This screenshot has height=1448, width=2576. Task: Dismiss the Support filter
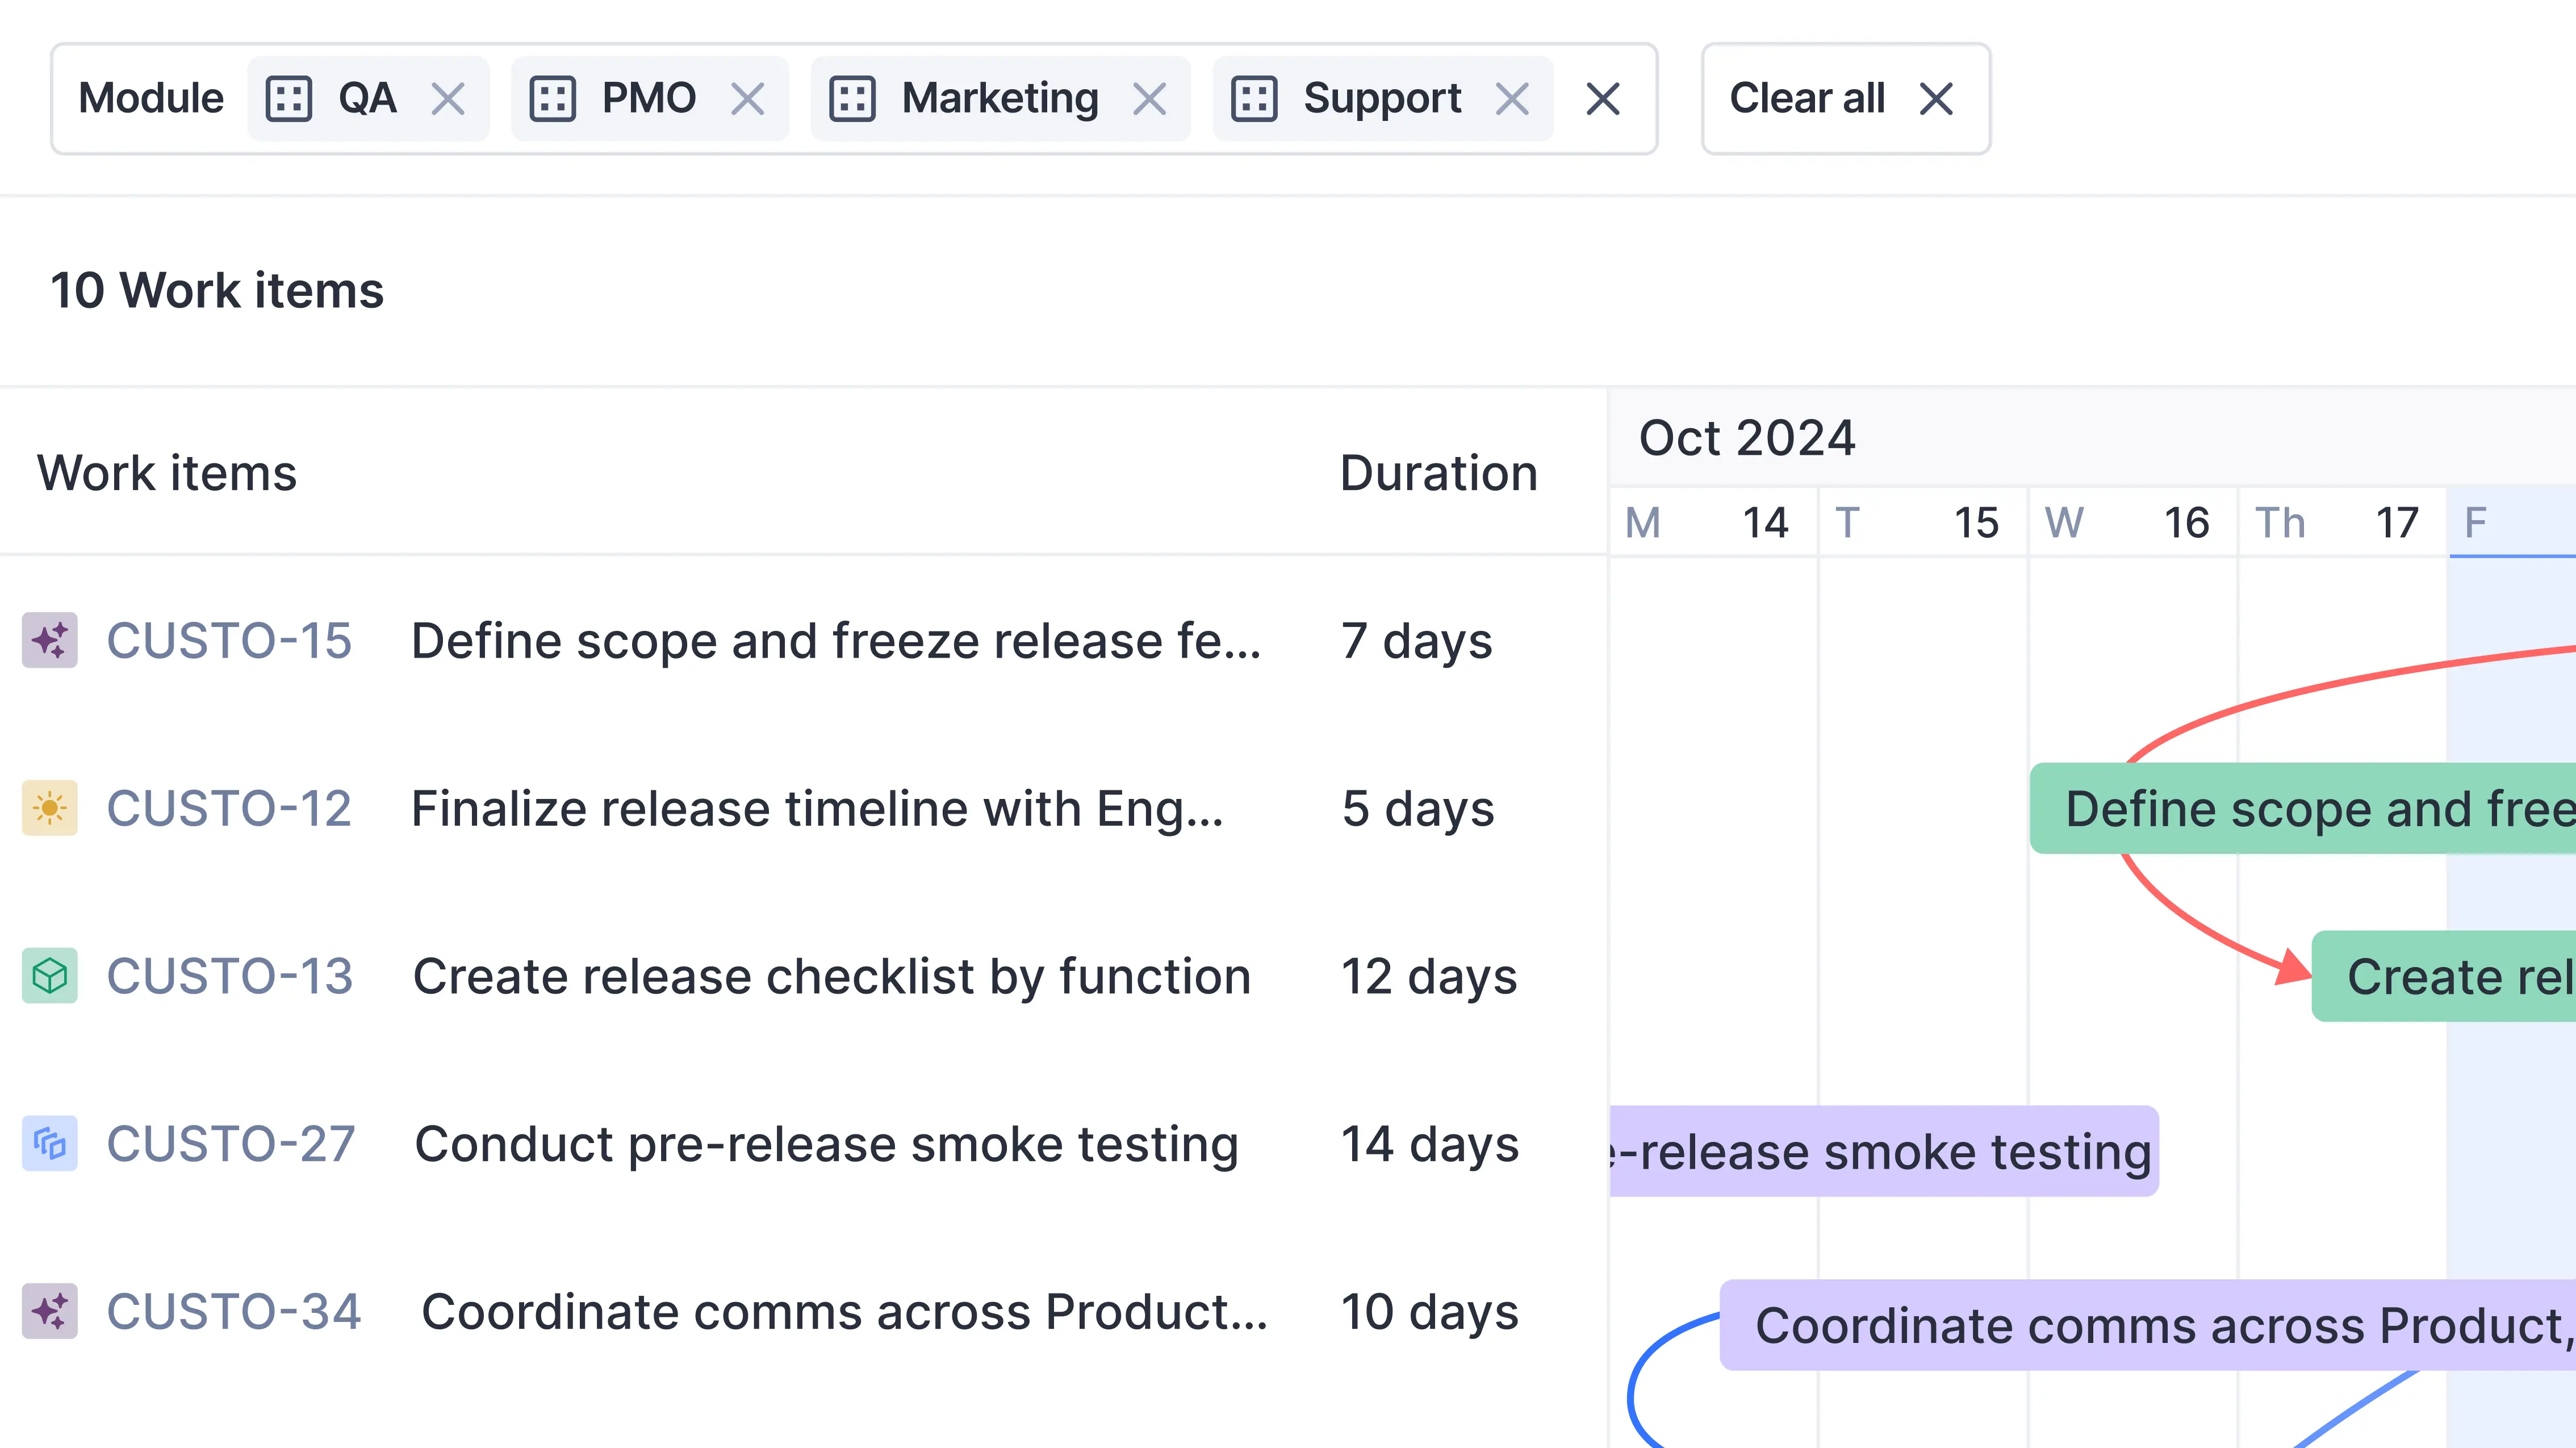click(x=1513, y=97)
